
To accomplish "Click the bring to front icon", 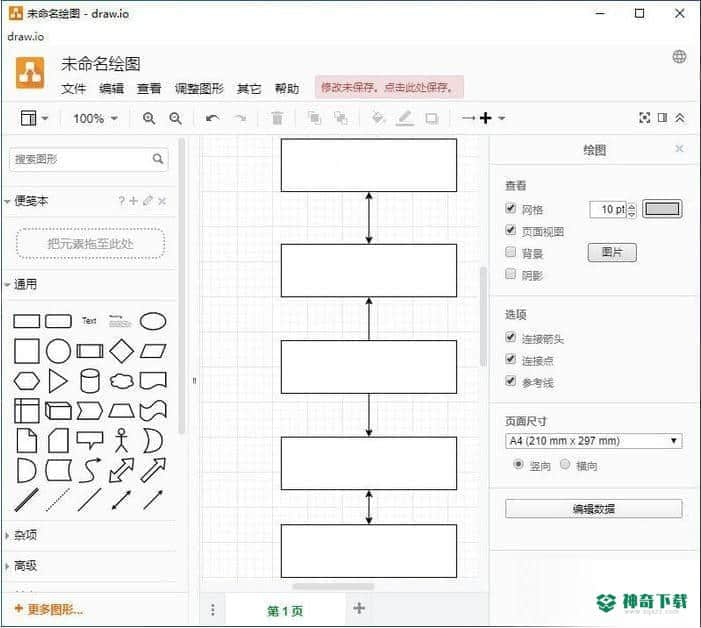I will (x=314, y=118).
